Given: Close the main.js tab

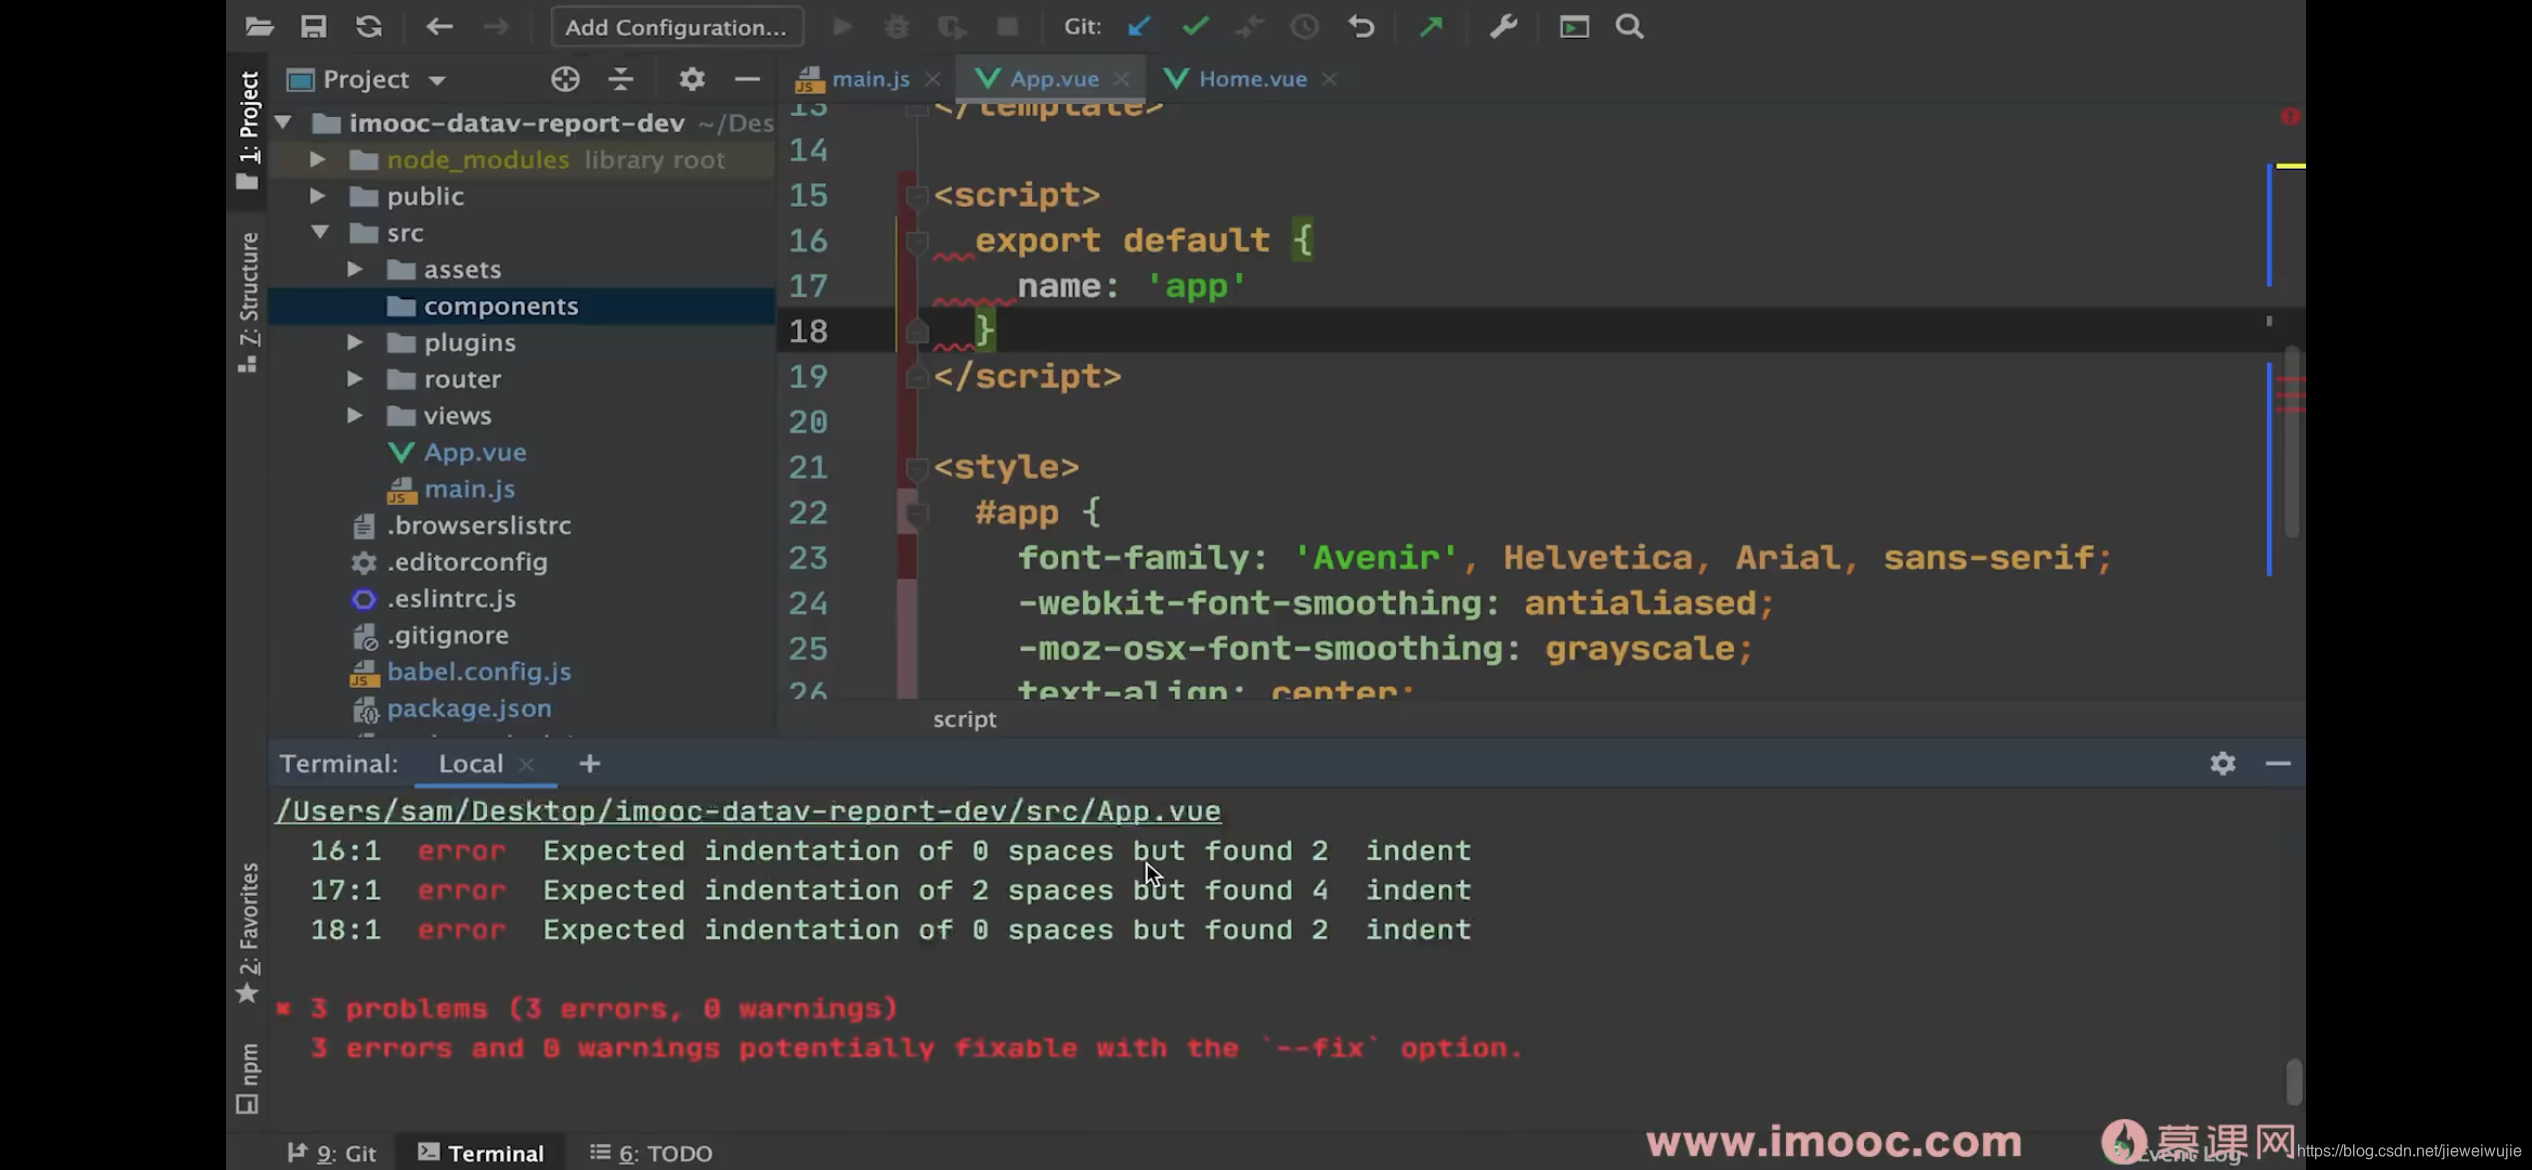Looking at the screenshot, I should pos(933,79).
